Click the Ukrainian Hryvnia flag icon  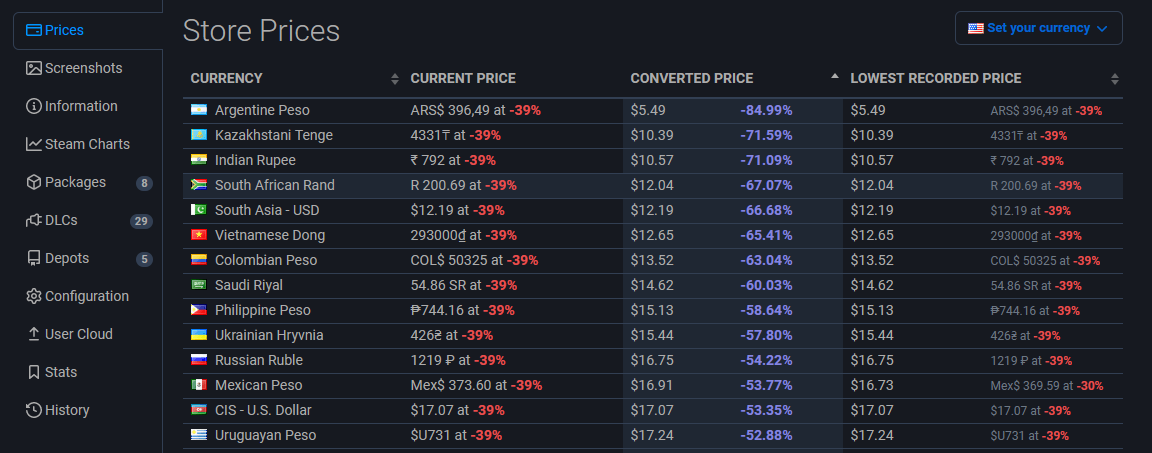pyautogui.click(x=198, y=336)
